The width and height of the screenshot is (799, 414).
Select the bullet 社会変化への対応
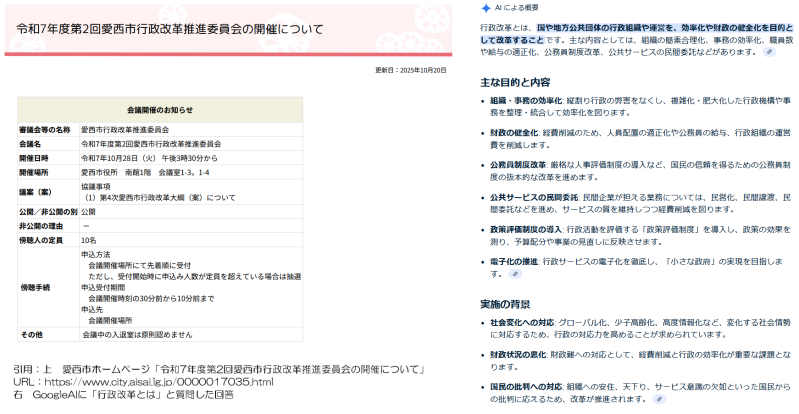pos(522,323)
